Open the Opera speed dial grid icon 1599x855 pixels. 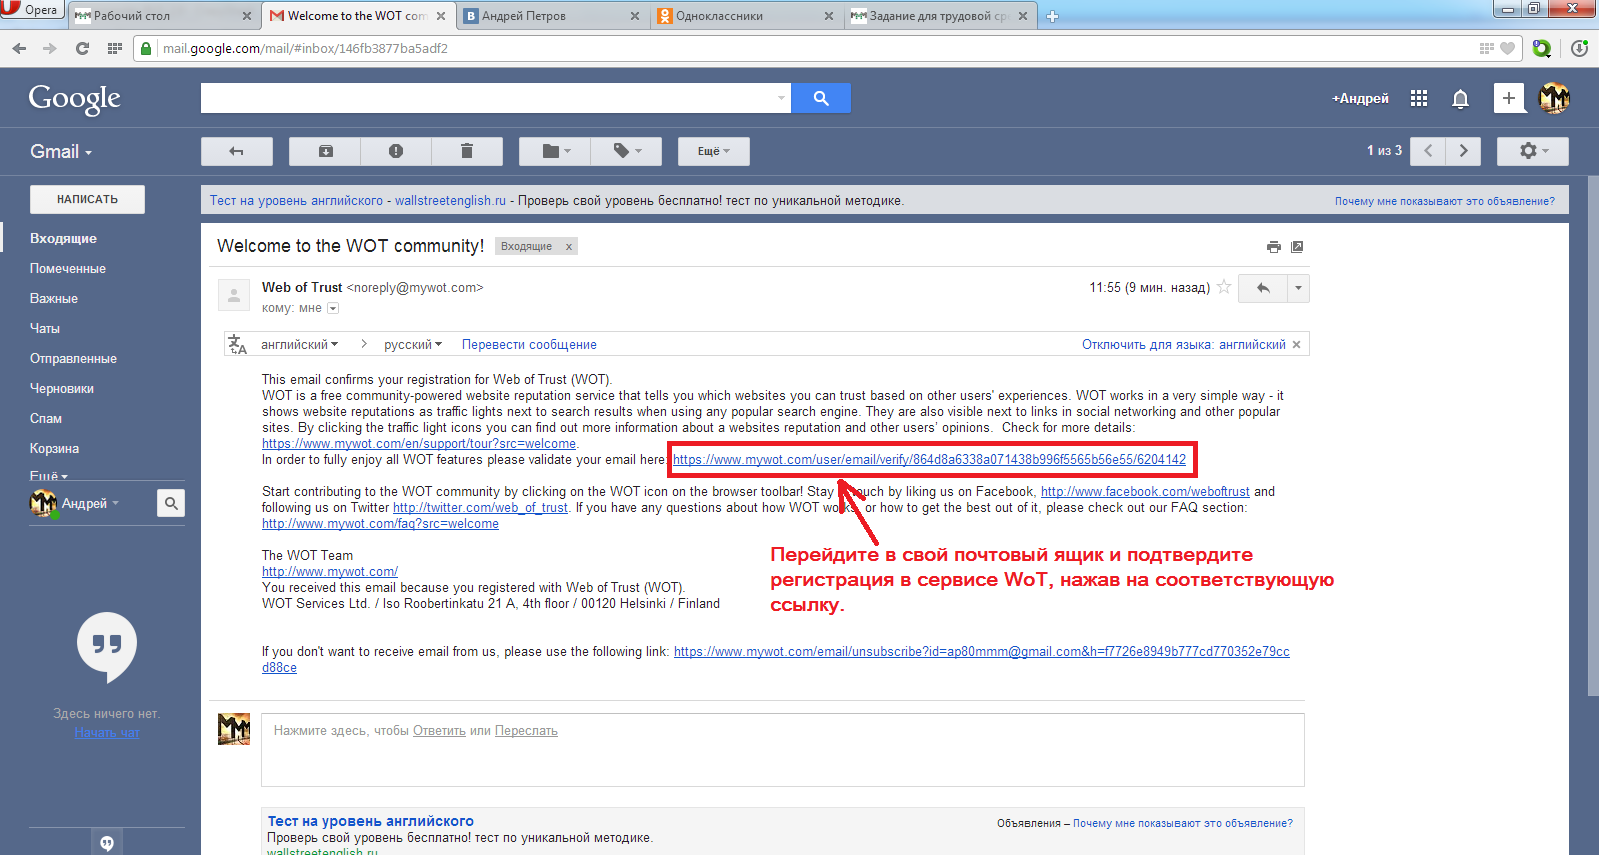(x=115, y=48)
